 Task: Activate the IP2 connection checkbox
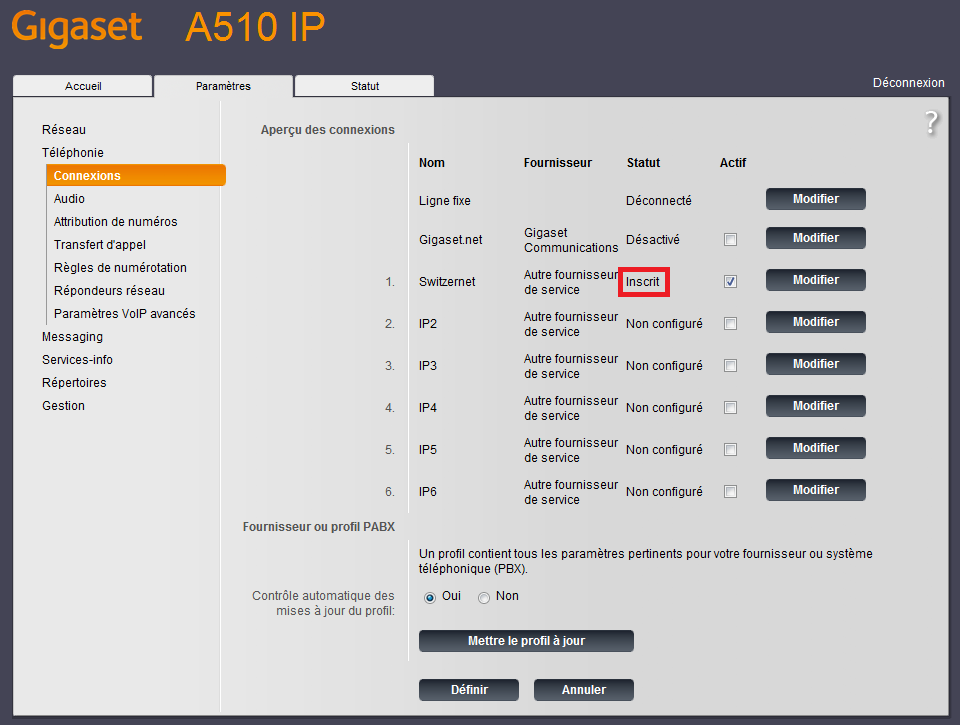[730, 324]
